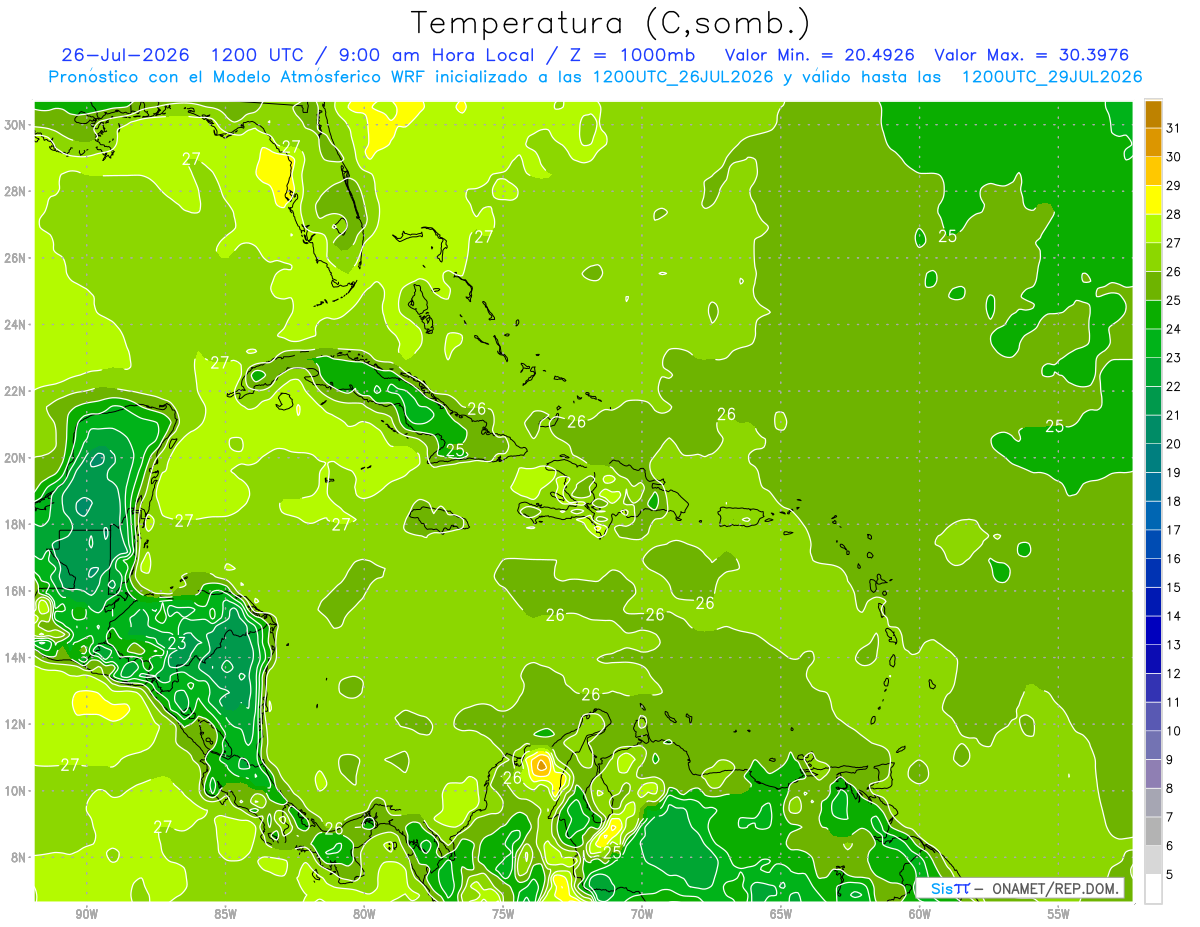
Task: Click the '30N' latitude label
Action: (x=16, y=124)
